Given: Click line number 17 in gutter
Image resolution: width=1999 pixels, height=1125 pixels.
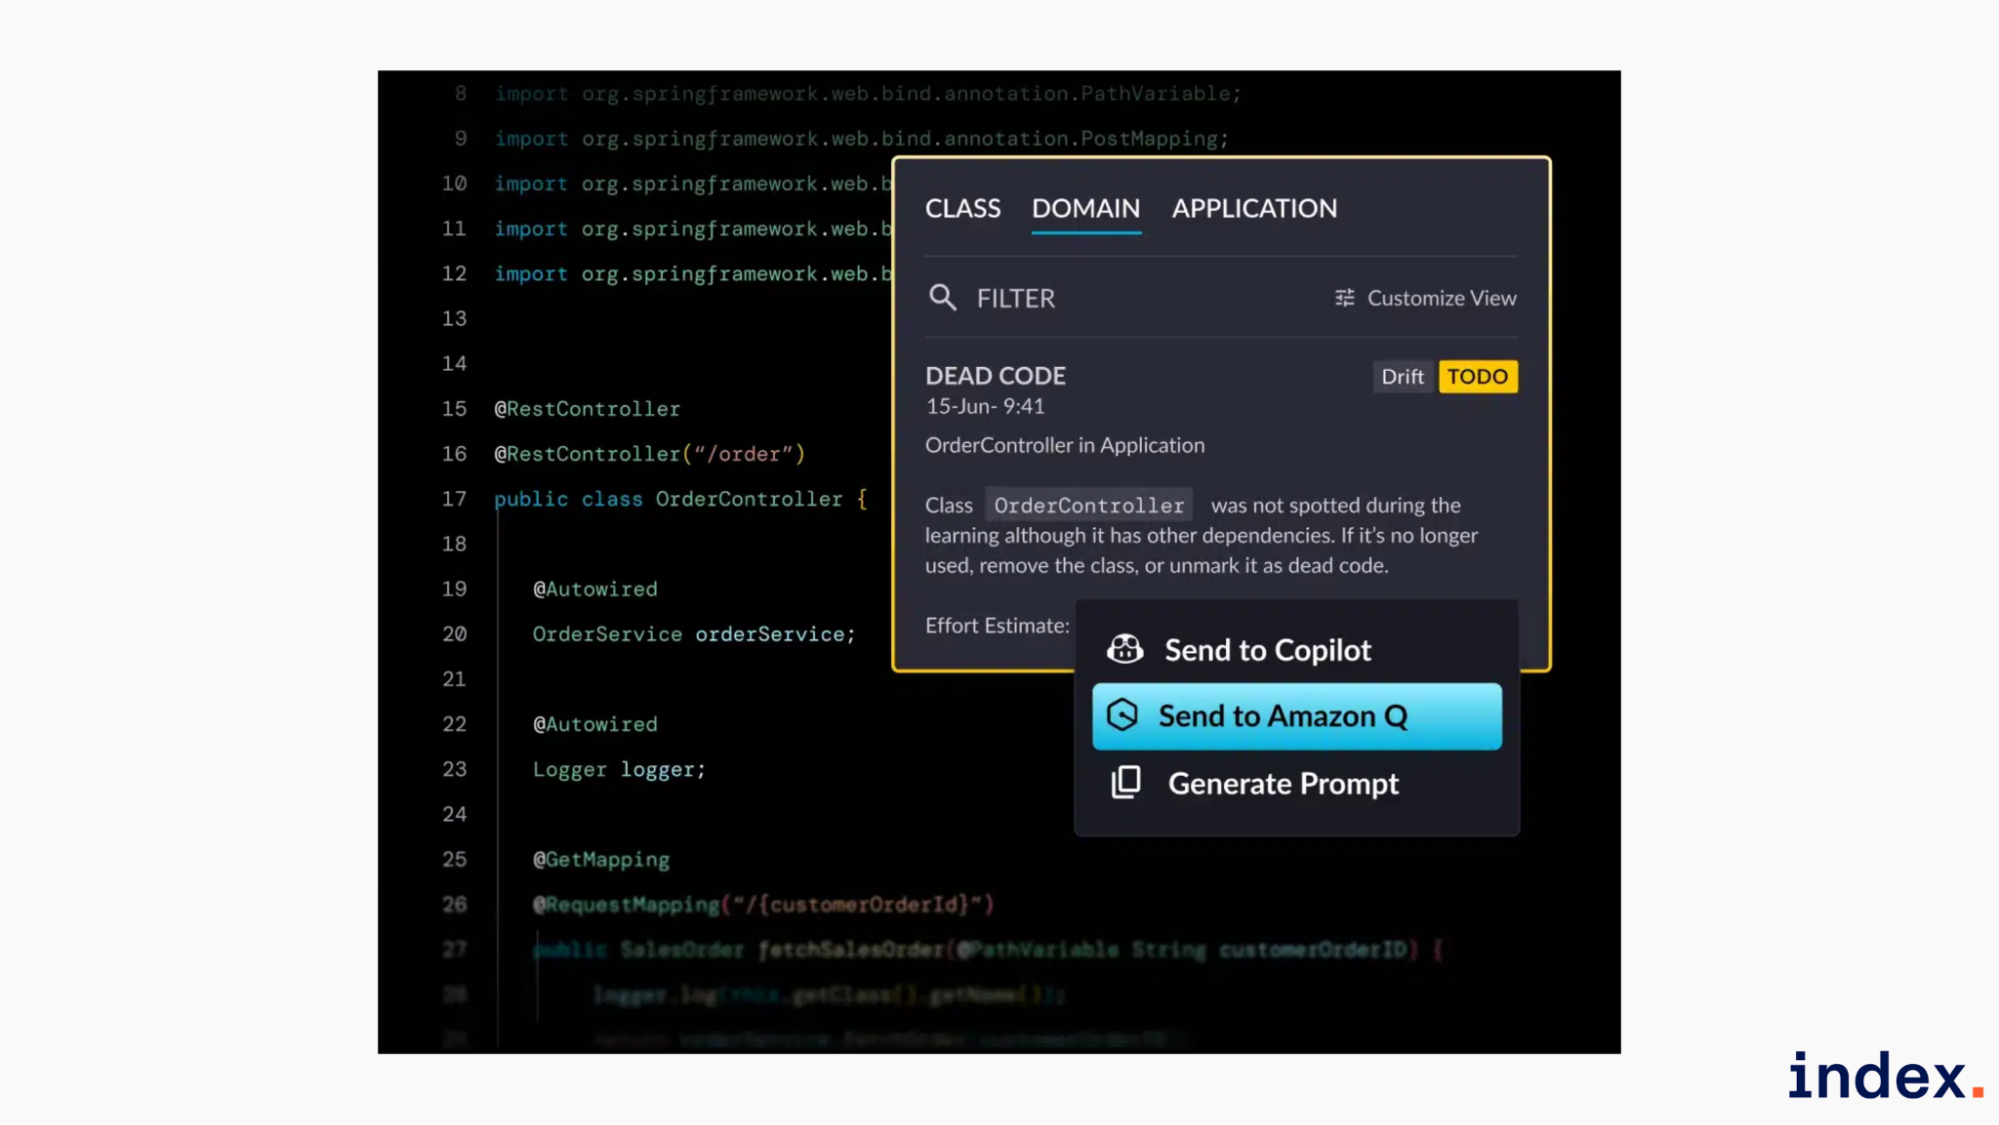Looking at the screenshot, I should [454, 499].
